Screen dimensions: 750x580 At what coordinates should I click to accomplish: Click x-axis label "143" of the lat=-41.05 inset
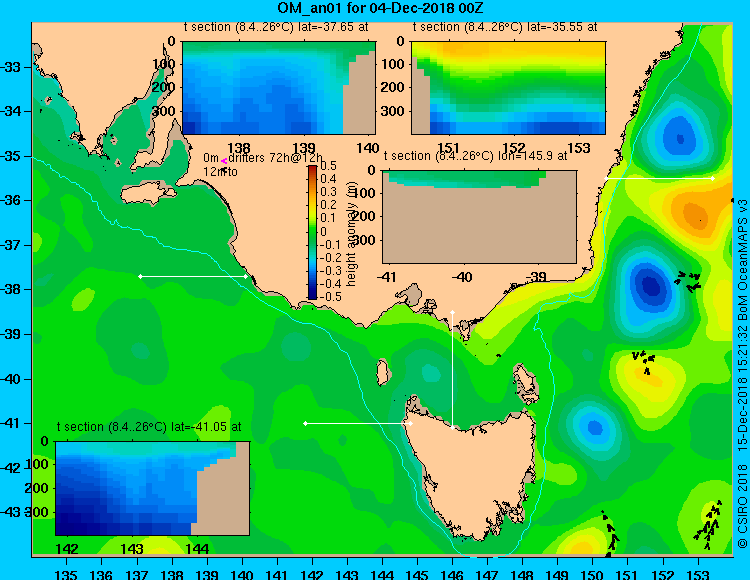[132, 549]
